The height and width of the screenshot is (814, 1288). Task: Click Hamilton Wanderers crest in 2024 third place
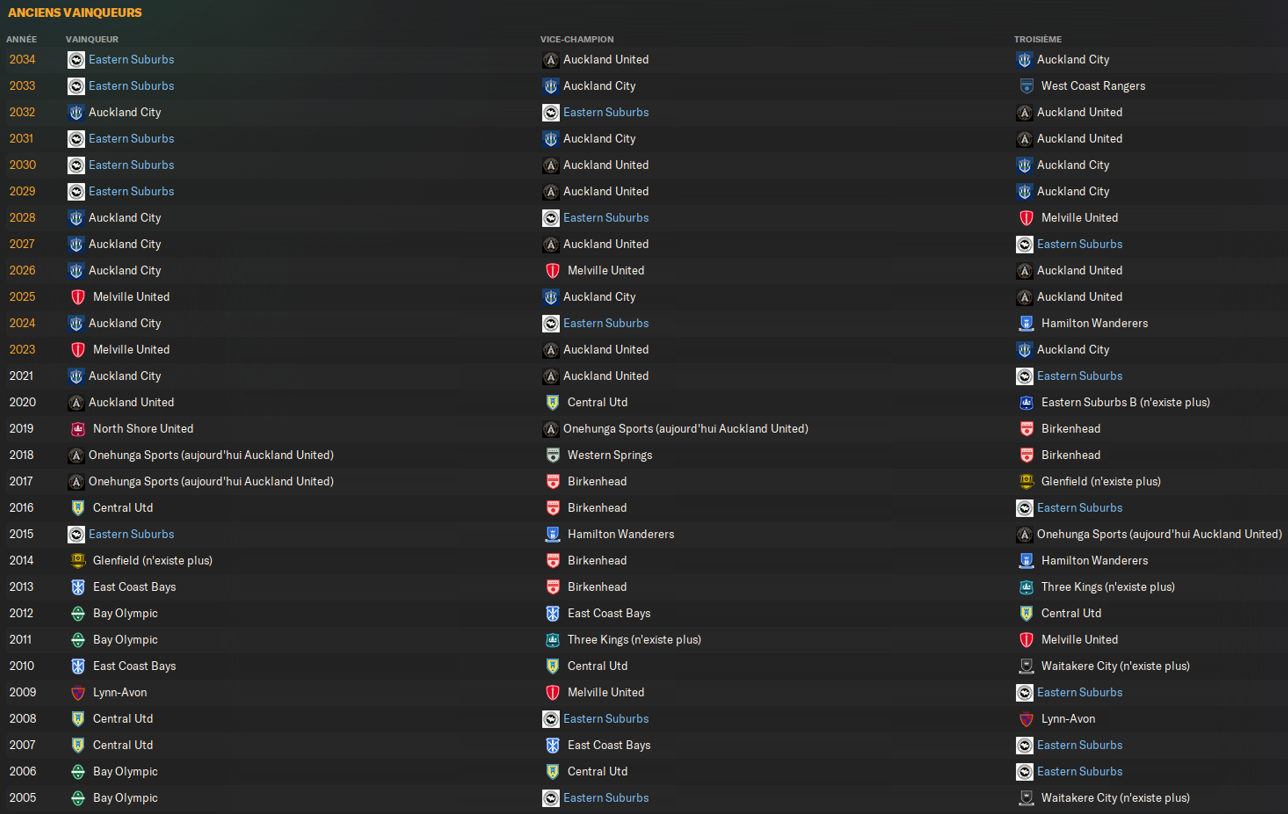1026,324
